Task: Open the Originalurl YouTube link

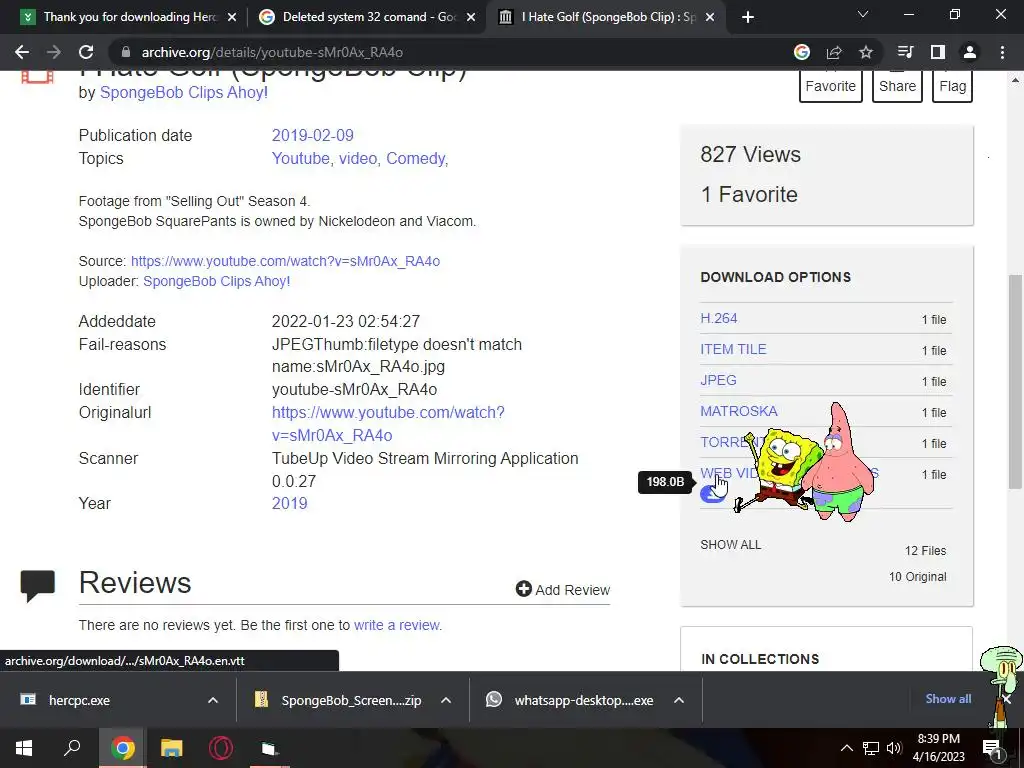Action: [388, 424]
